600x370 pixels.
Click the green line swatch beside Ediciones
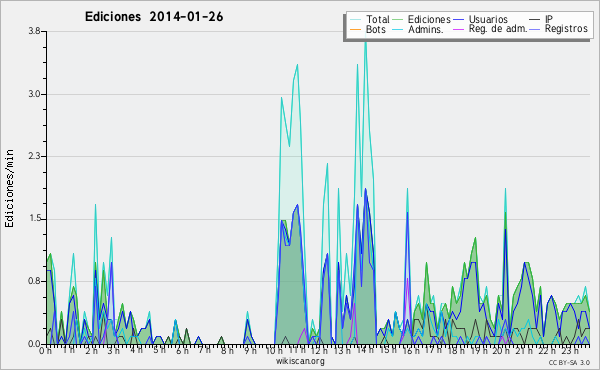click(398, 20)
